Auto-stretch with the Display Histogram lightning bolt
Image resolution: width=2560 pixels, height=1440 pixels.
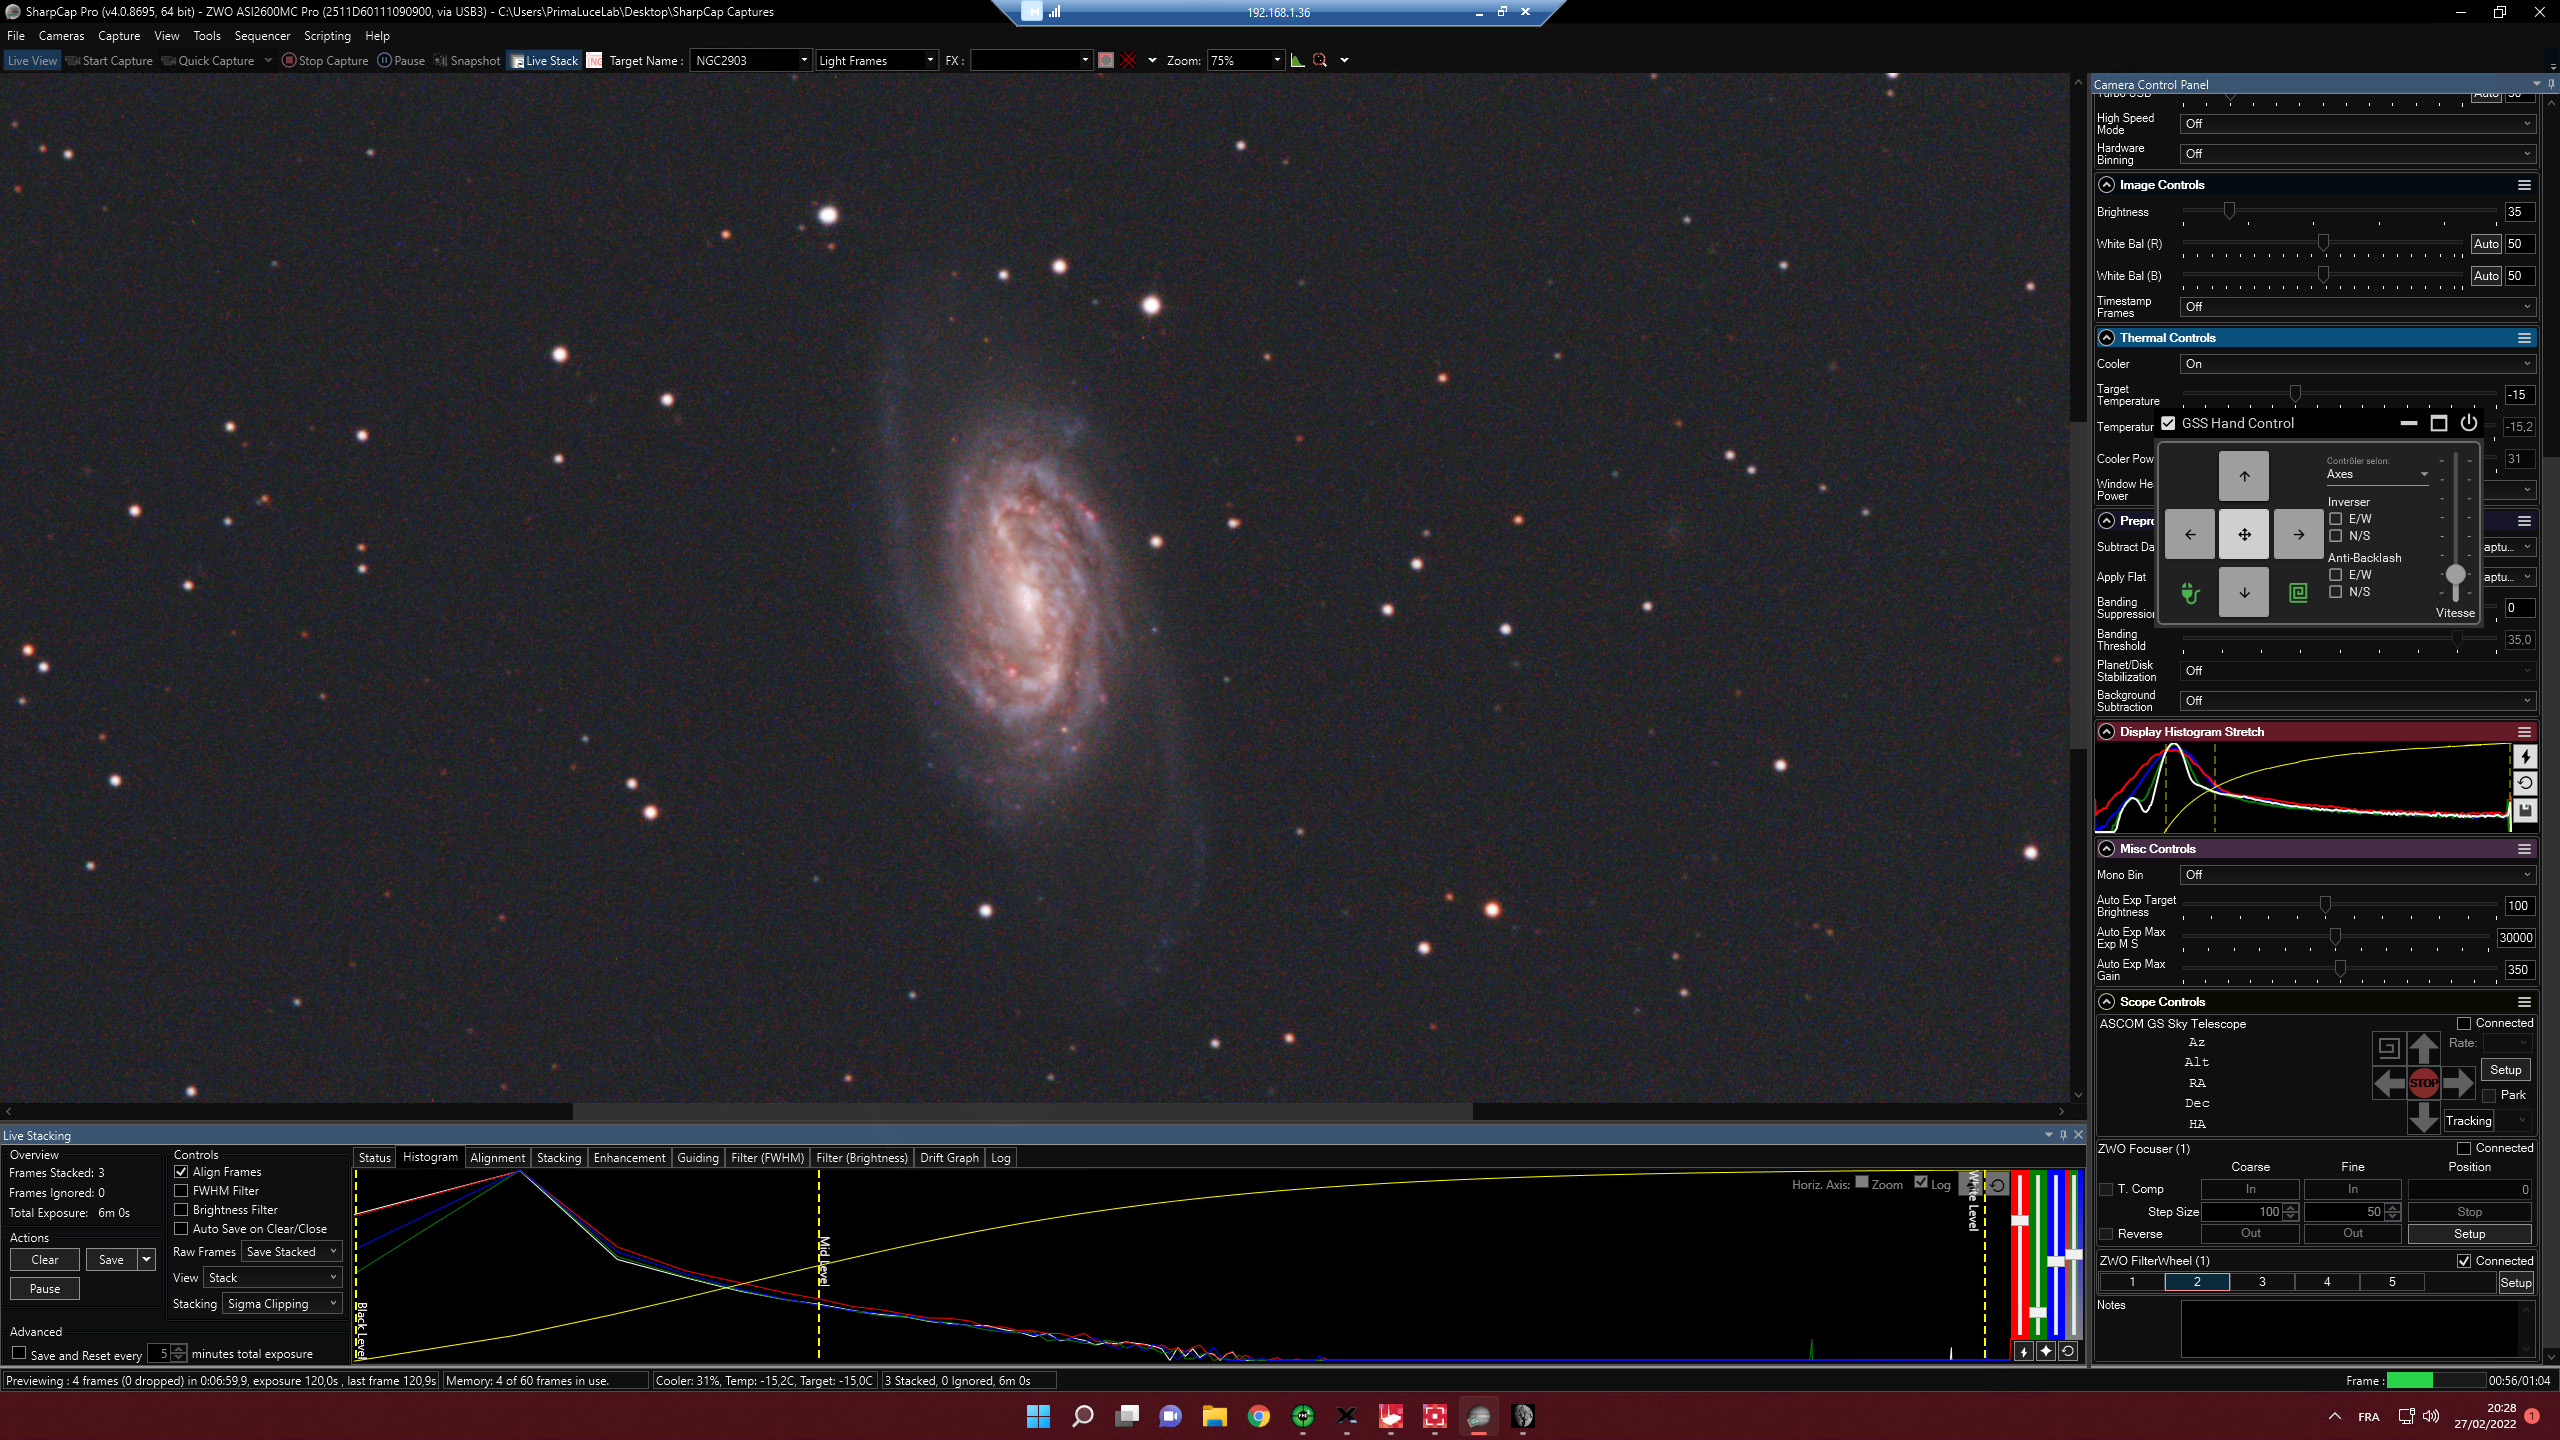point(2525,757)
